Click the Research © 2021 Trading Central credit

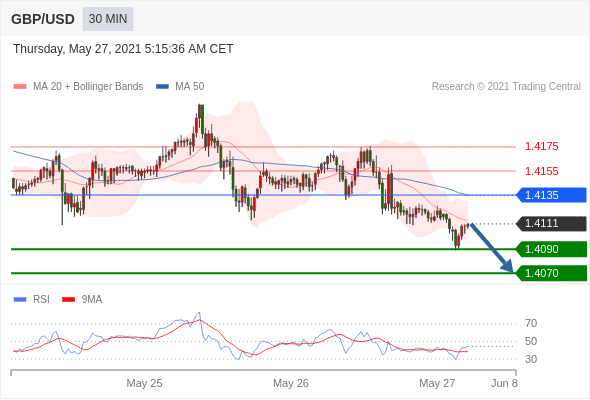[x=506, y=87]
